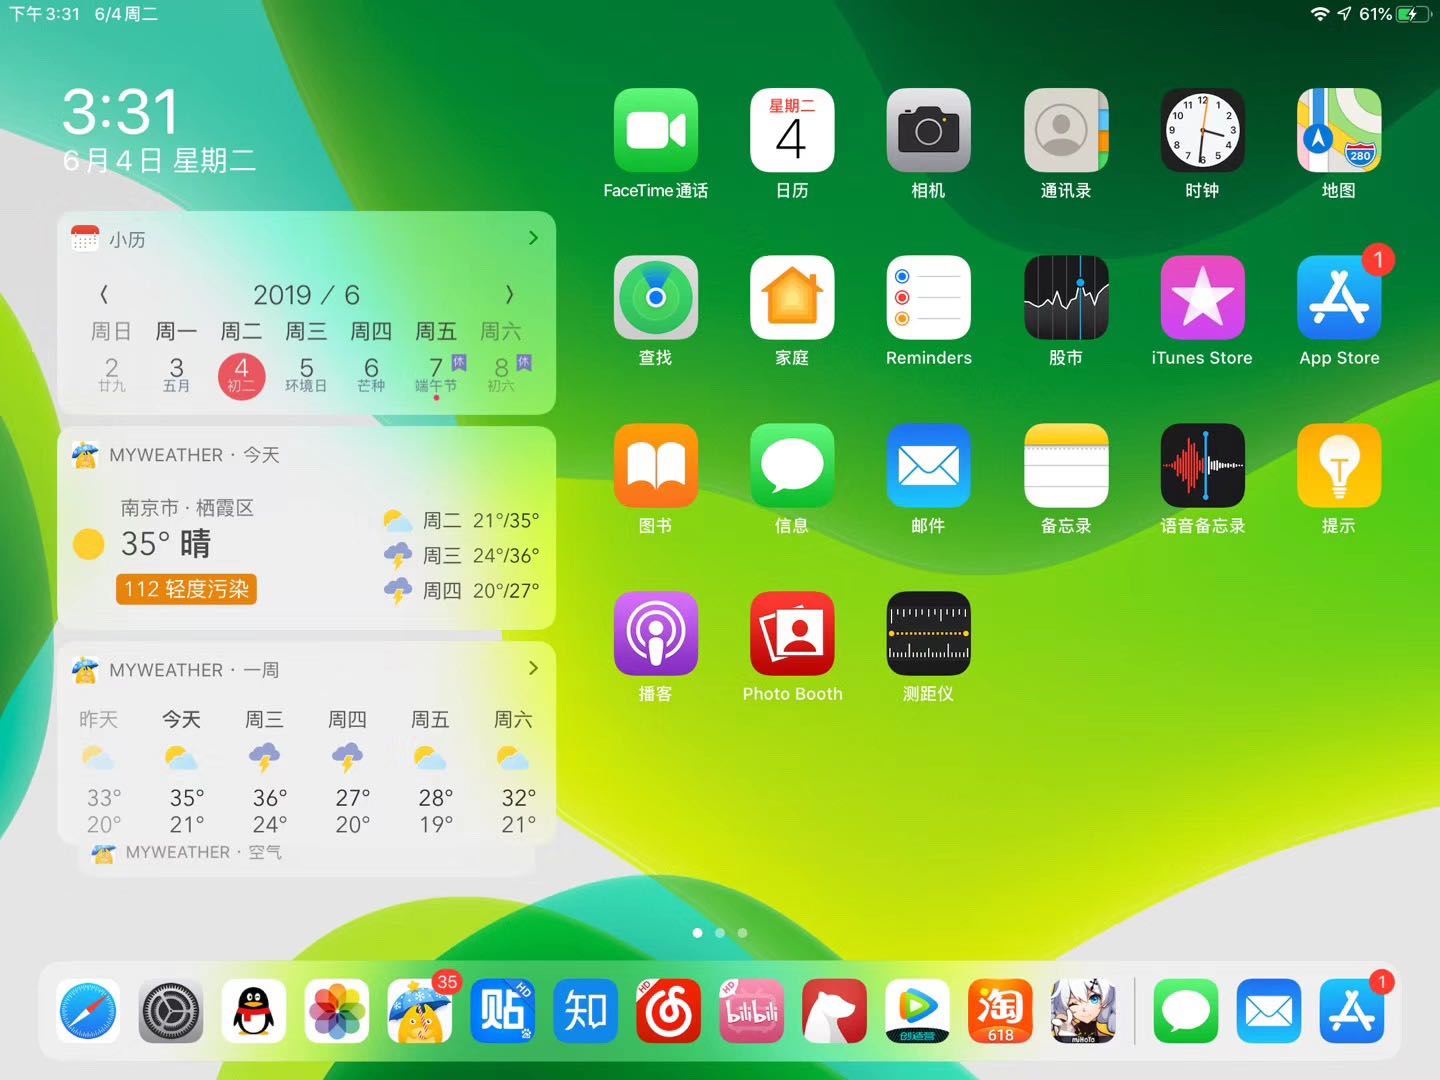Open the Photo Booth app
This screenshot has width=1440, height=1080.
click(792, 634)
